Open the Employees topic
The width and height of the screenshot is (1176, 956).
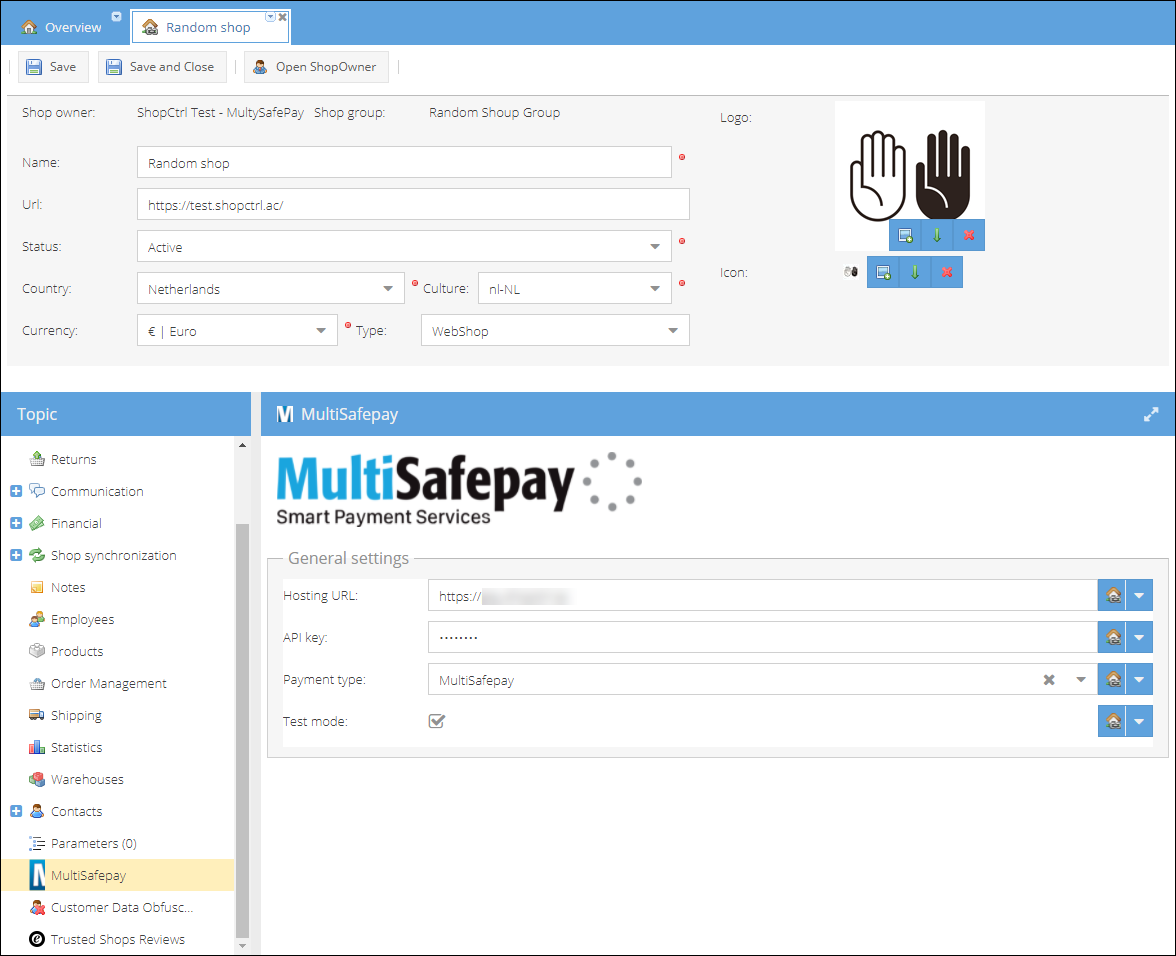[82, 619]
